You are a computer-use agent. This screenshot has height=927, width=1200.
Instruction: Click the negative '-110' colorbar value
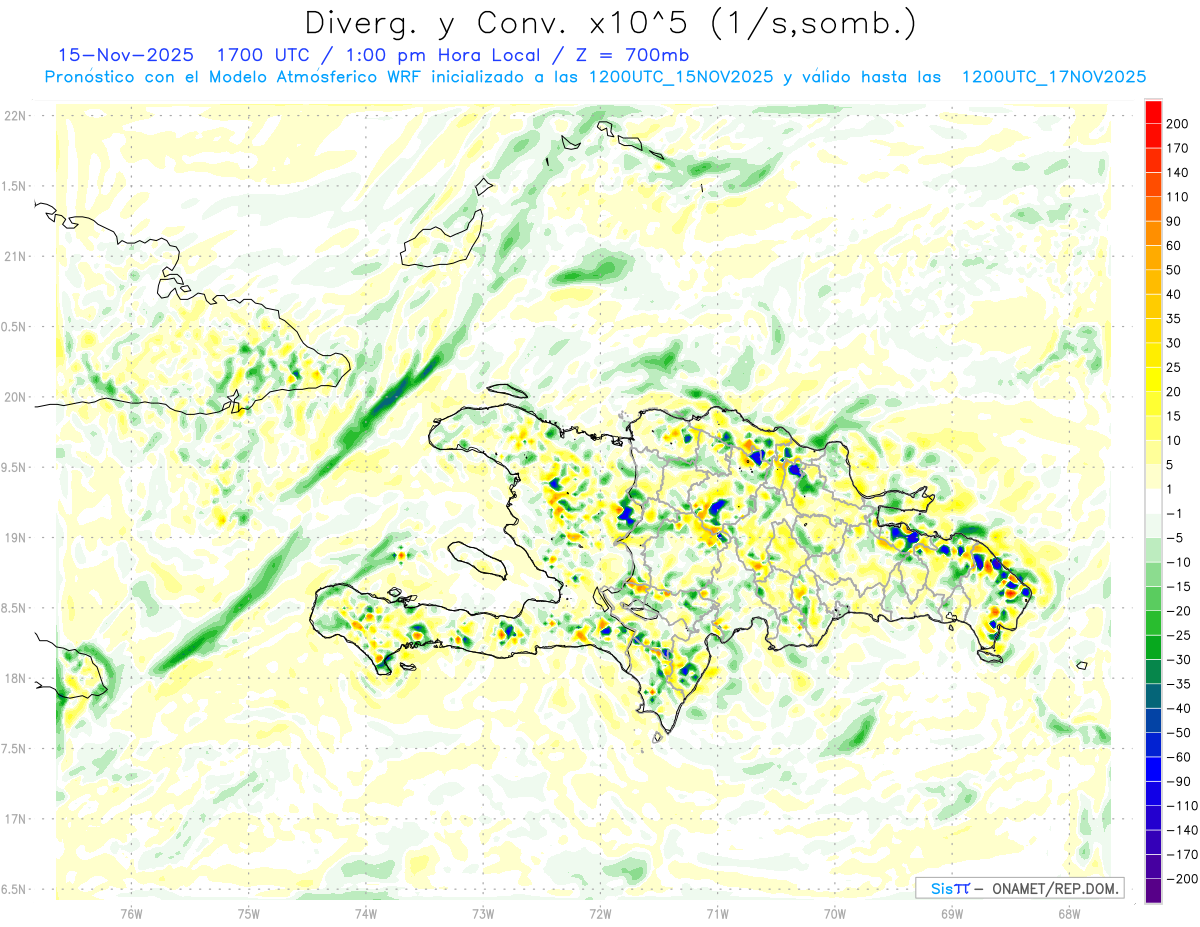pyautogui.click(x=1181, y=806)
